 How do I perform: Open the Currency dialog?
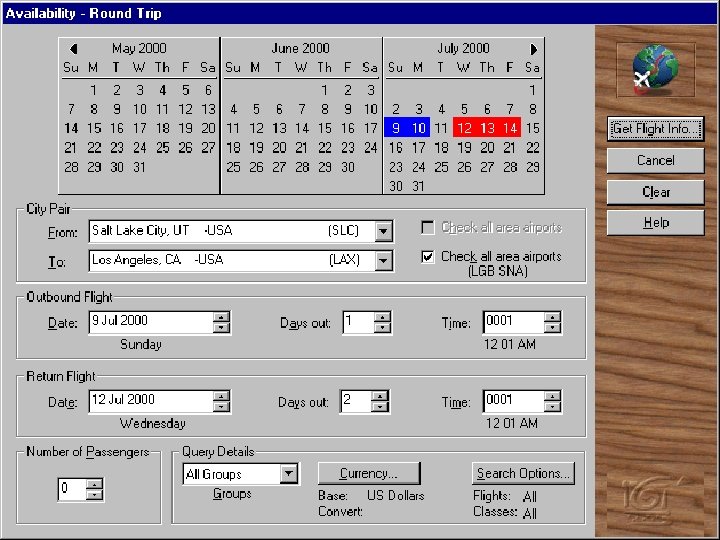(x=369, y=473)
